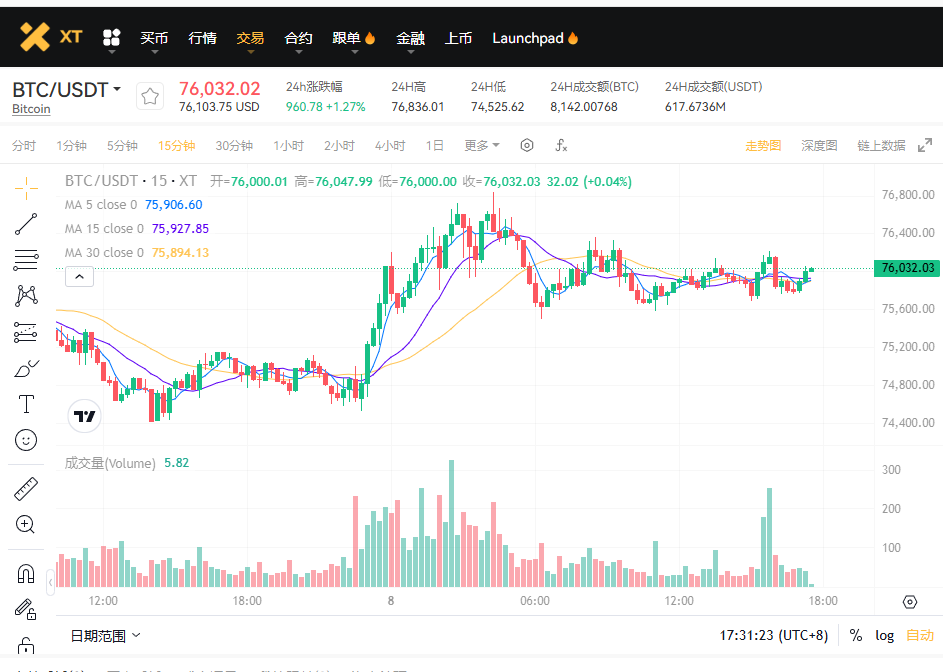The height and width of the screenshot is (672, 943).
Task: Select the long position forecasting tool
Action: [26, 332]
